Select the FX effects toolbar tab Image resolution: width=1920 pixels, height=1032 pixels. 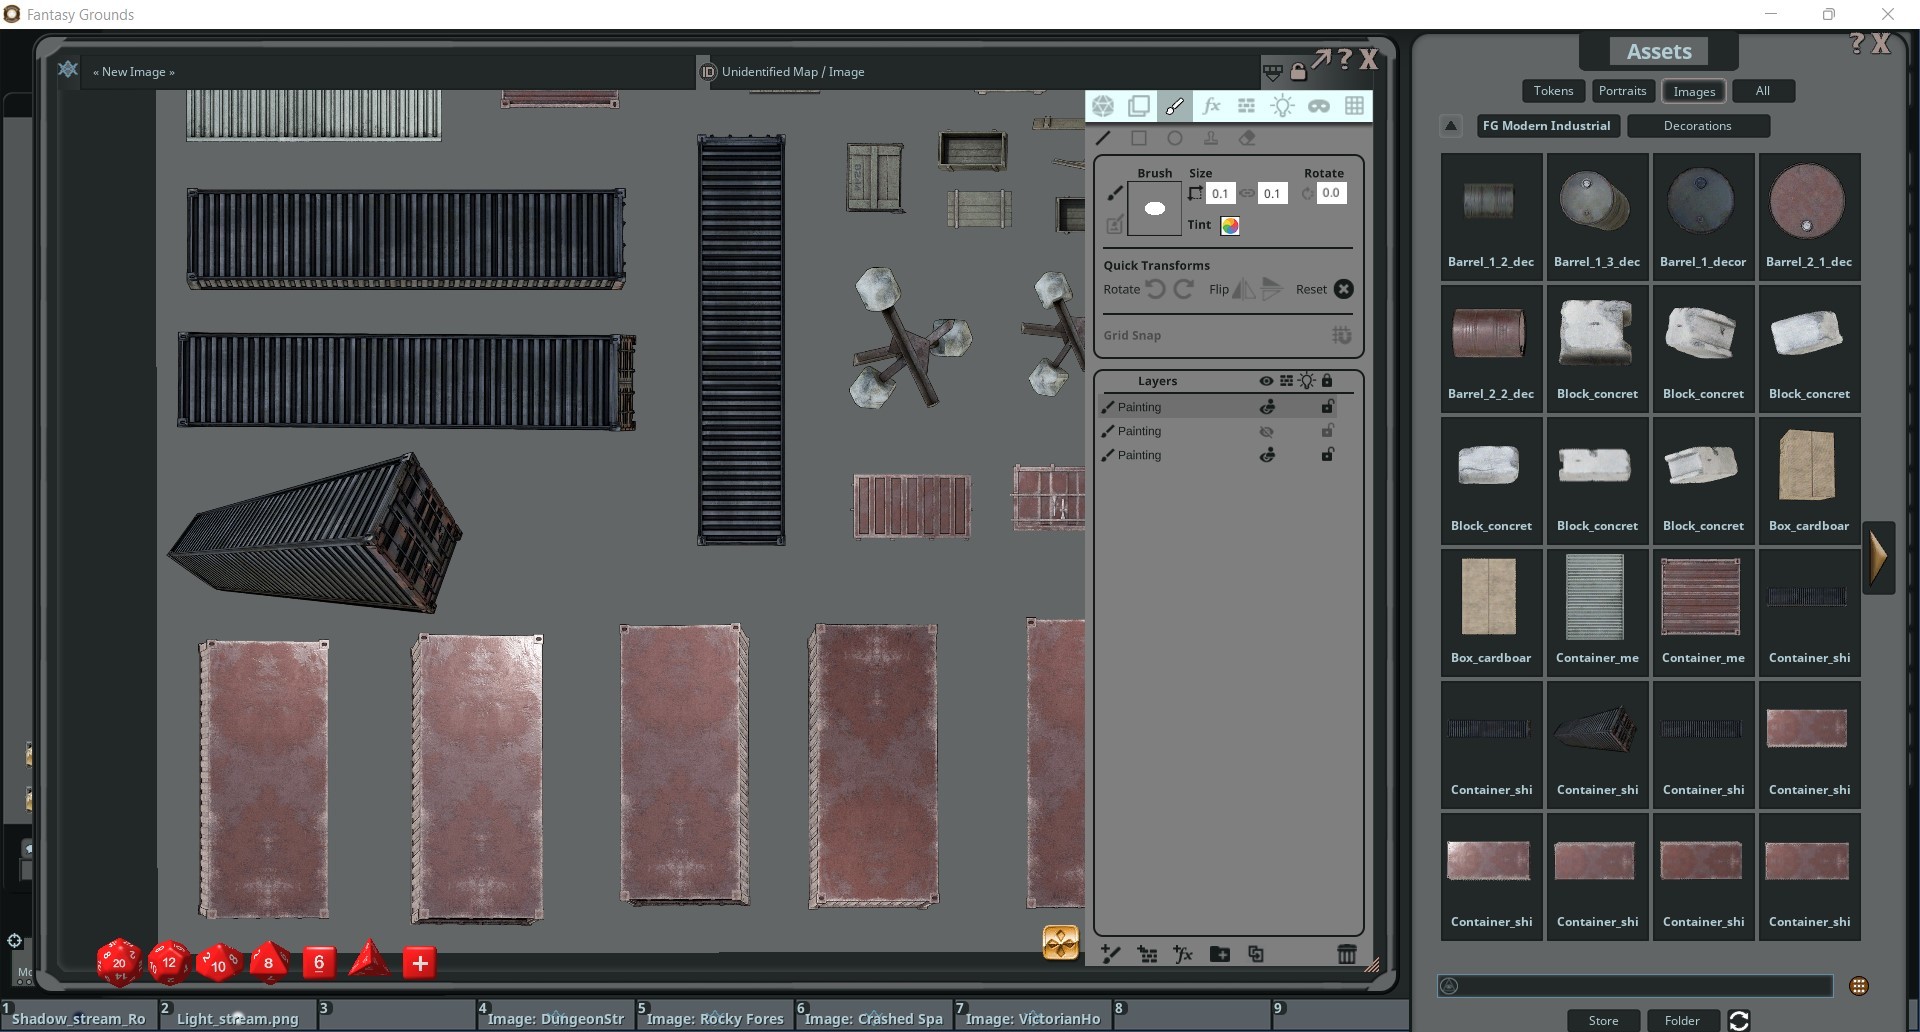click(x=1211, y=106)
